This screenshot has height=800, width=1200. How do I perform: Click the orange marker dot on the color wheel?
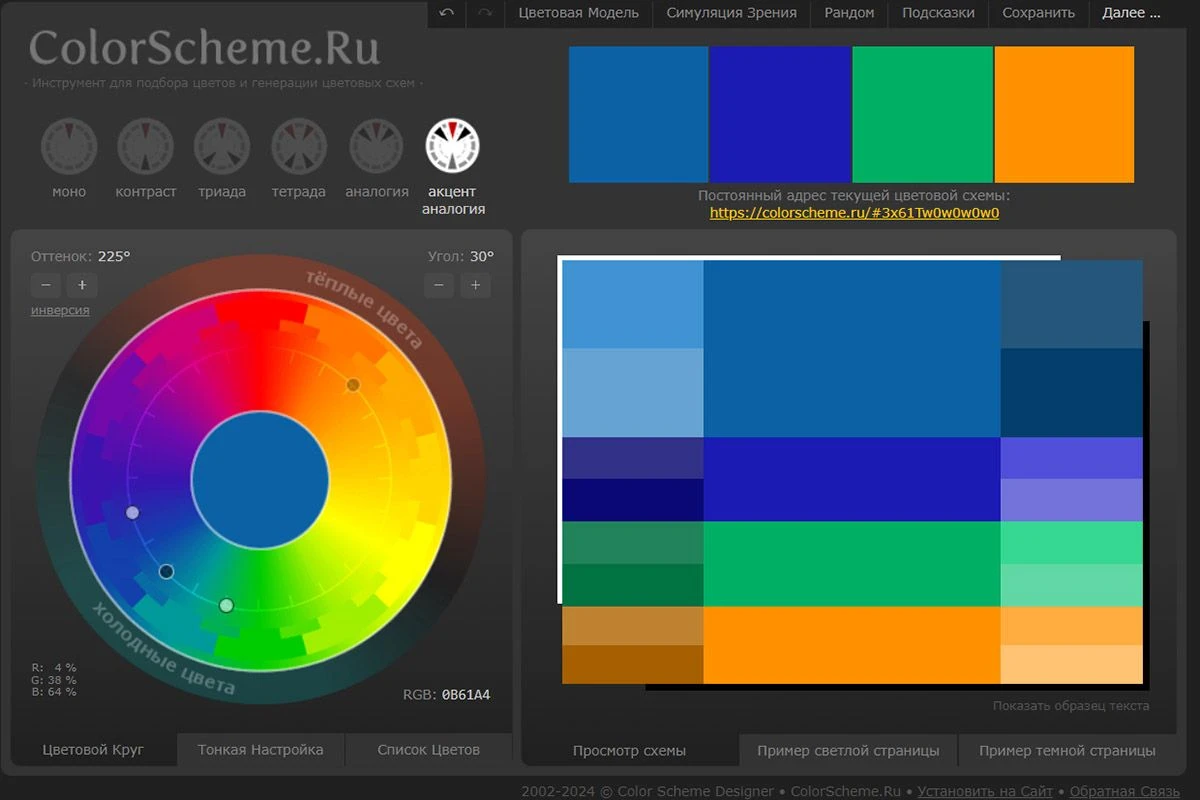tap(353, 385)
